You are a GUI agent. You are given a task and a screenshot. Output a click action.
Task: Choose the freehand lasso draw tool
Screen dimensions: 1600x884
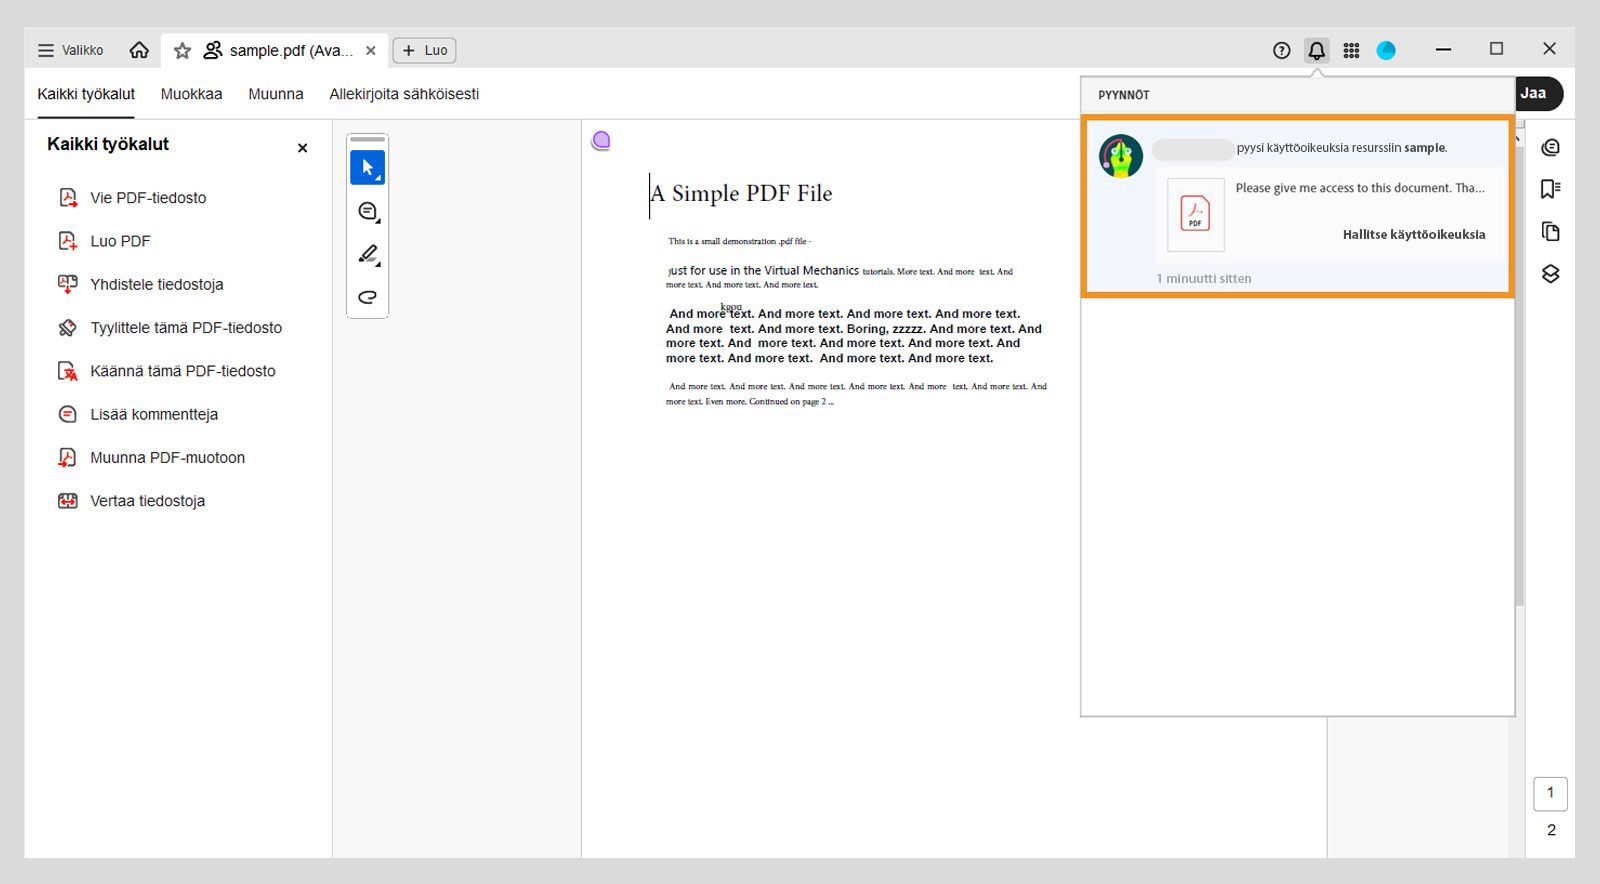[x=368, y=297]
